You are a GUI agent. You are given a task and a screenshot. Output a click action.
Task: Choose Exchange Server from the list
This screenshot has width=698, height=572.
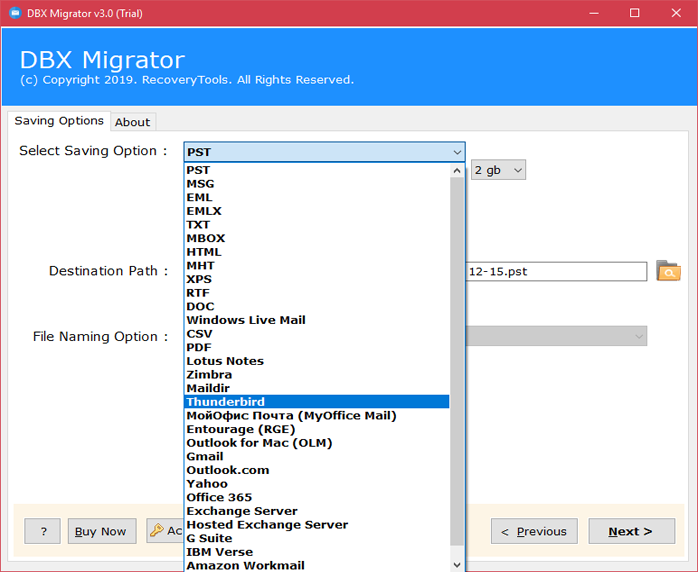[317, 511]
